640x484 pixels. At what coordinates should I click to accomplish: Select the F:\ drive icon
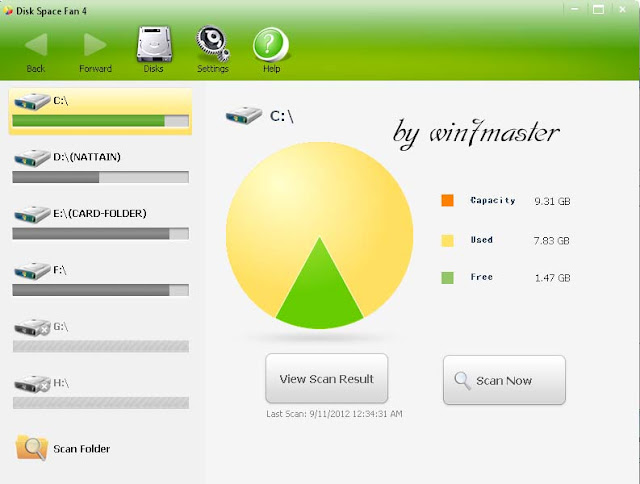coord(32,271)
